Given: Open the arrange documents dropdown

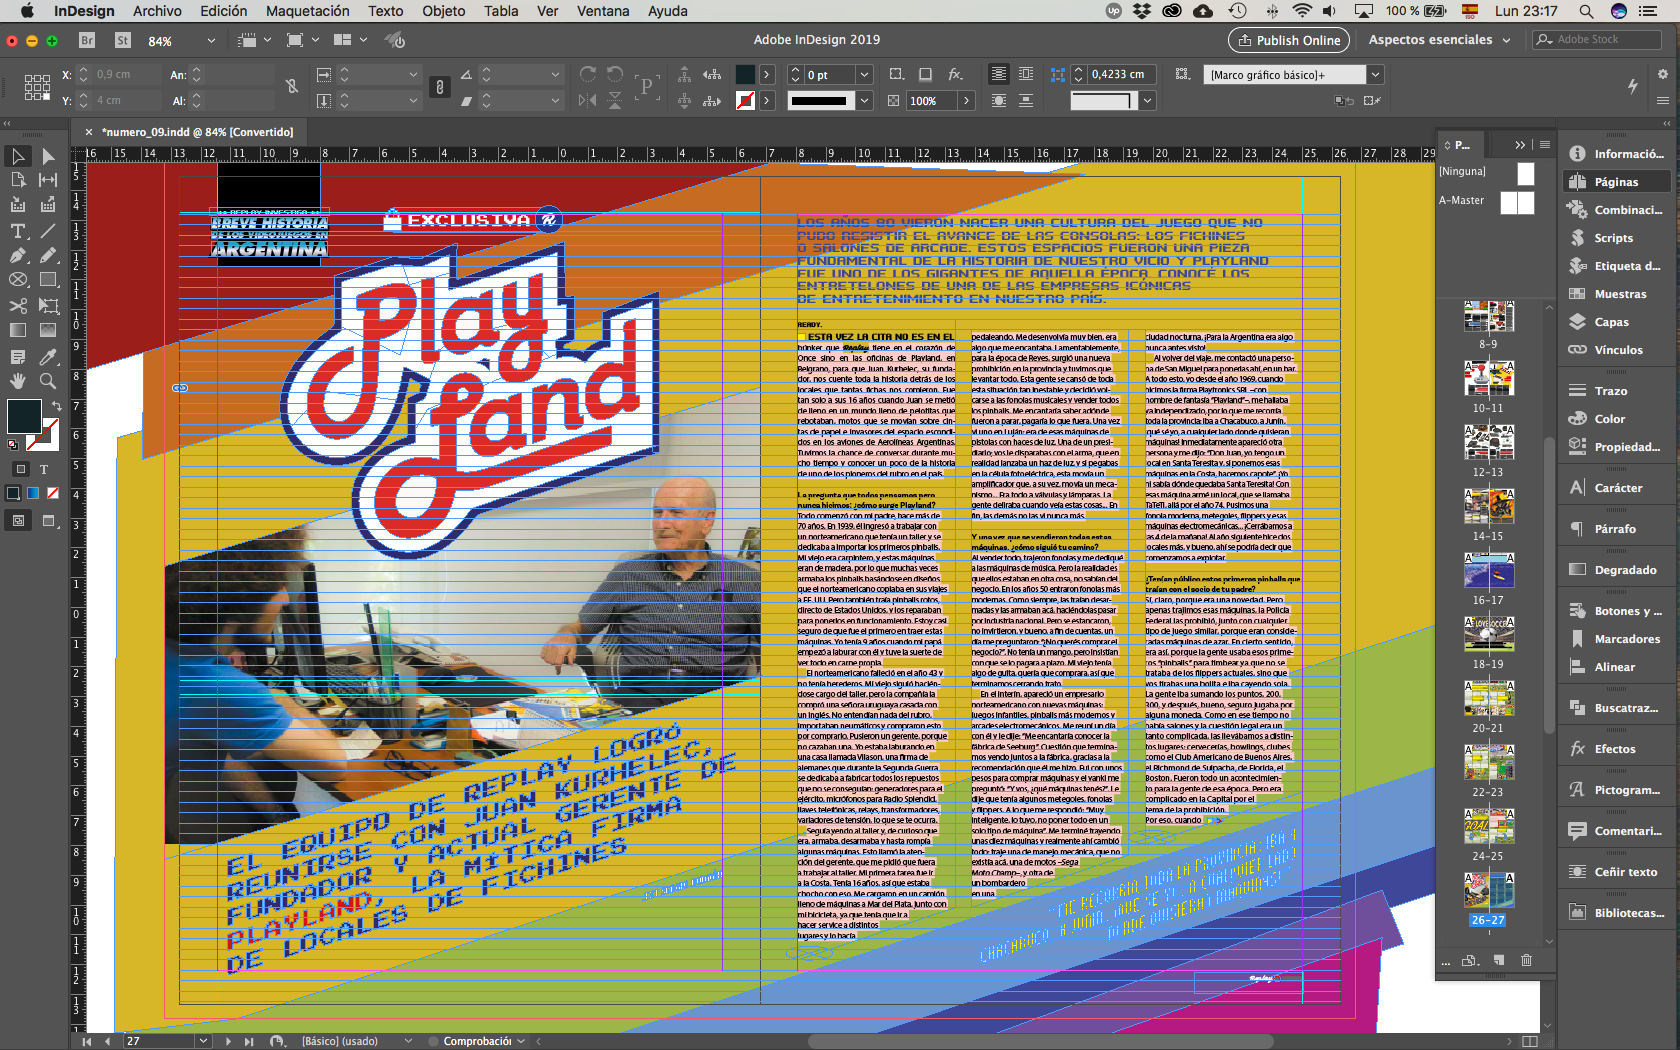Looking at the screenshot, I should (350, 40).
